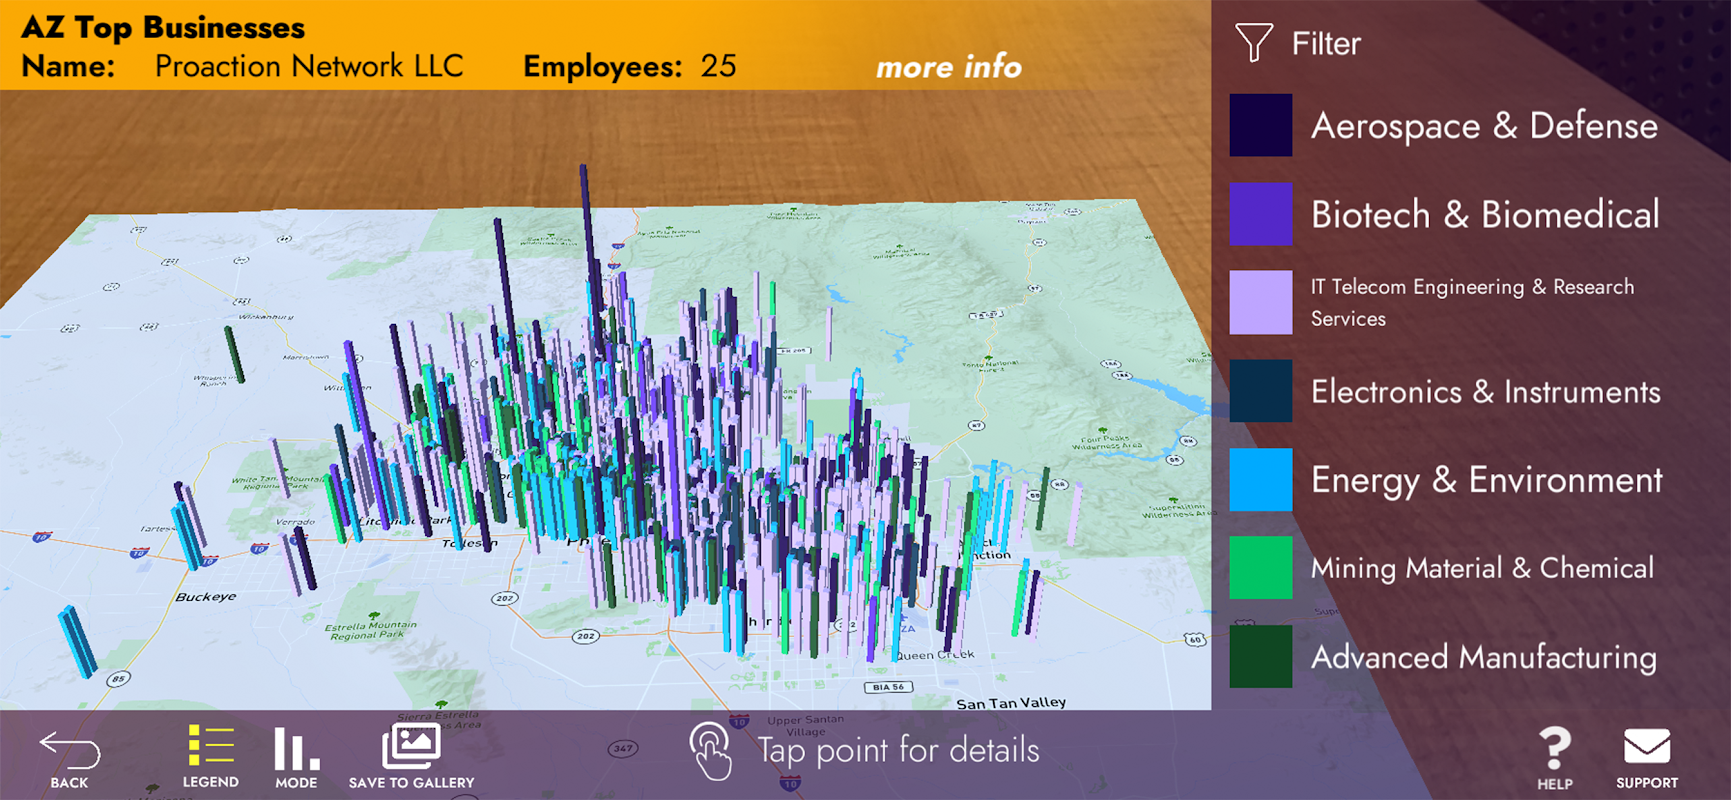Viewport: 1731px width, 800px height.
Task: Click Queen Creek map label
Action: pyautogui.click(x=933, y=655)
